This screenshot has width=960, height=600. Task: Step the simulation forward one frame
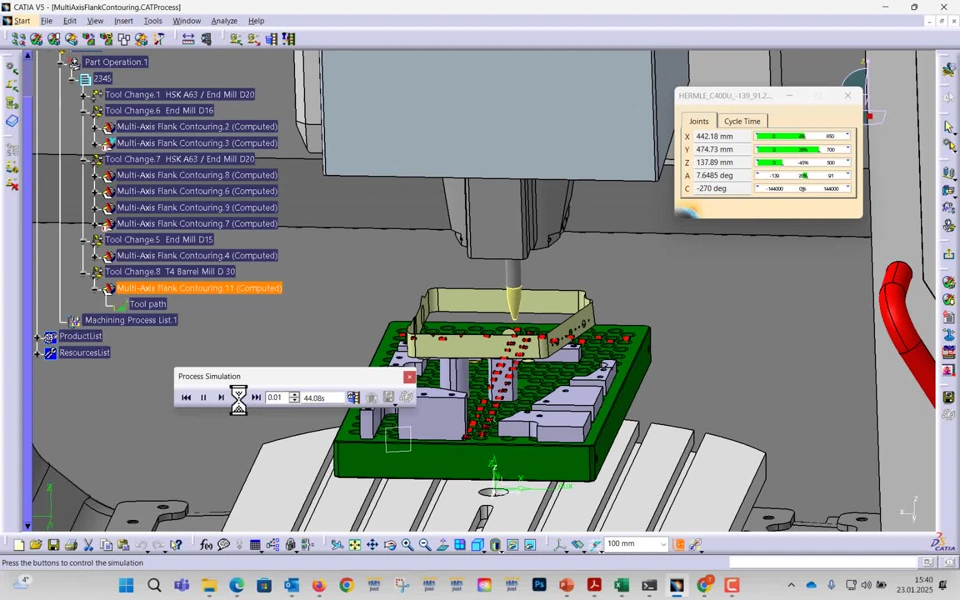pos(221,397)
